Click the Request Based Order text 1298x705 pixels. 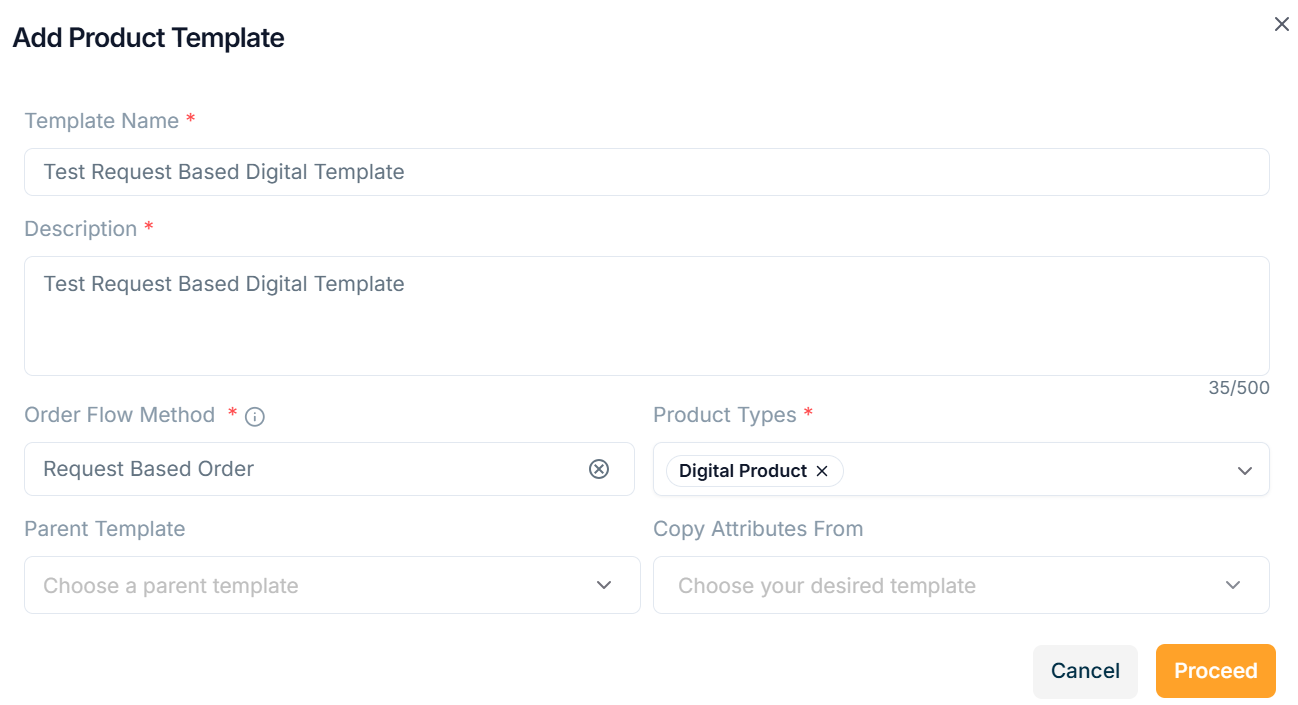(x=149, y=469)
